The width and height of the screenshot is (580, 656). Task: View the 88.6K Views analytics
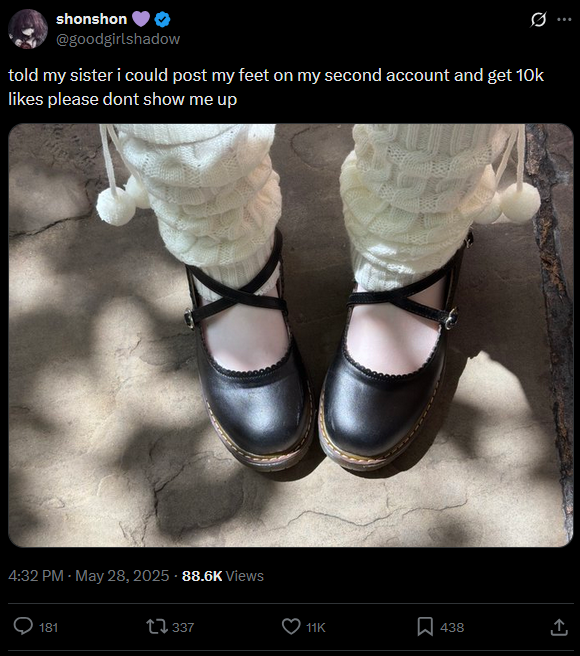click(x=223, y=576)
